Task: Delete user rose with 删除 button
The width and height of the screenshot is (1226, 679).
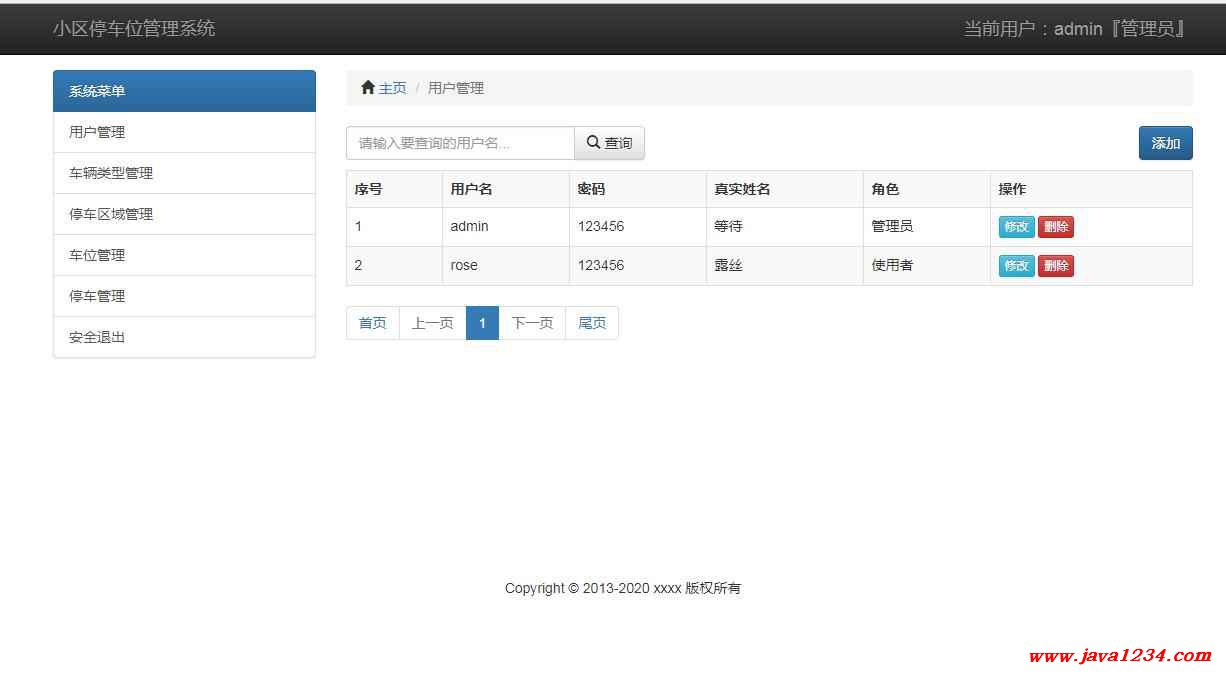Action: [1055, 266]
